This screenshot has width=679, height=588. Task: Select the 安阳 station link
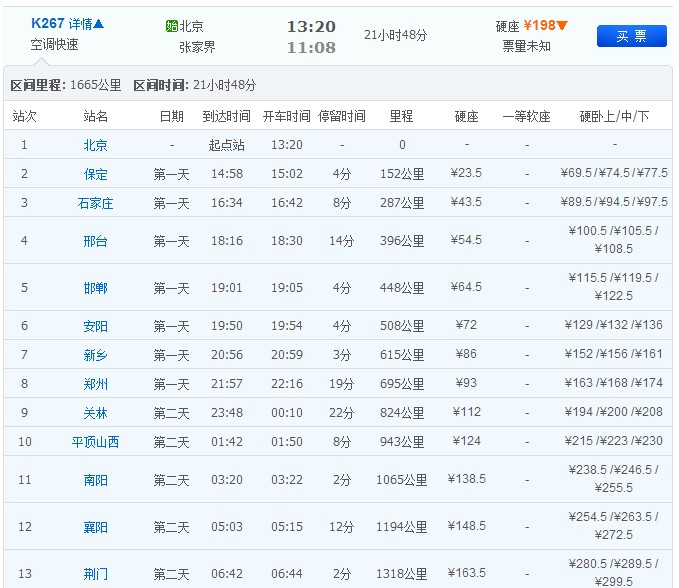tap(96, 326)
